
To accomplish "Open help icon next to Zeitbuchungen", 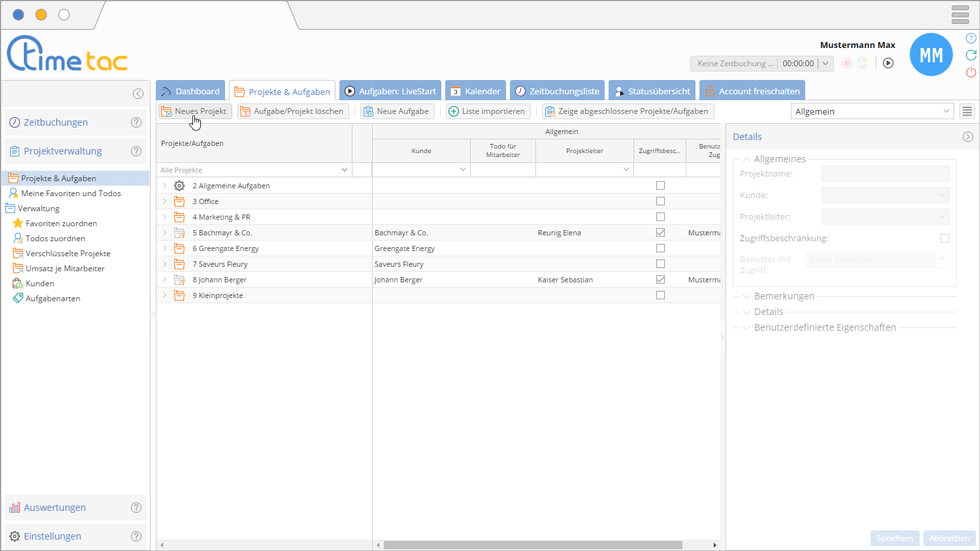I will pyautogui.click(x=137, y=123).
